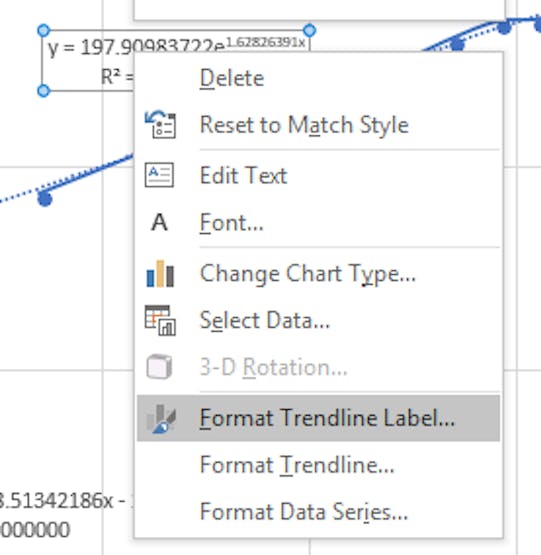
Task: Click the letter A Font icon
Action: 159,223
